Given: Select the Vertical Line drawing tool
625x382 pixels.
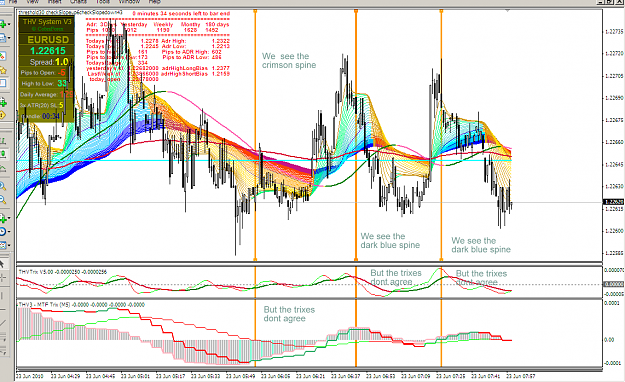Looking at the screenshot, I should (x=2, y=295).
